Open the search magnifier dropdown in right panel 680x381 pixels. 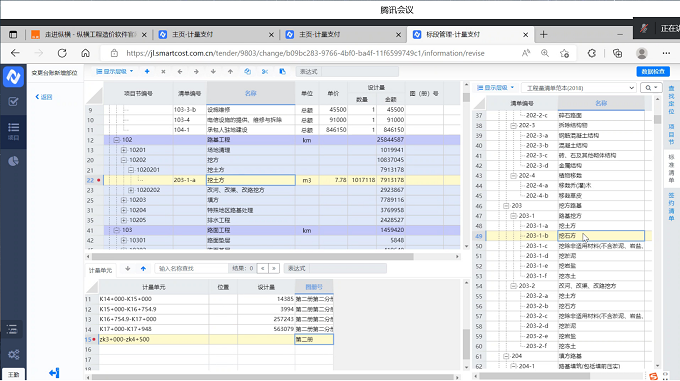(651, 88)
